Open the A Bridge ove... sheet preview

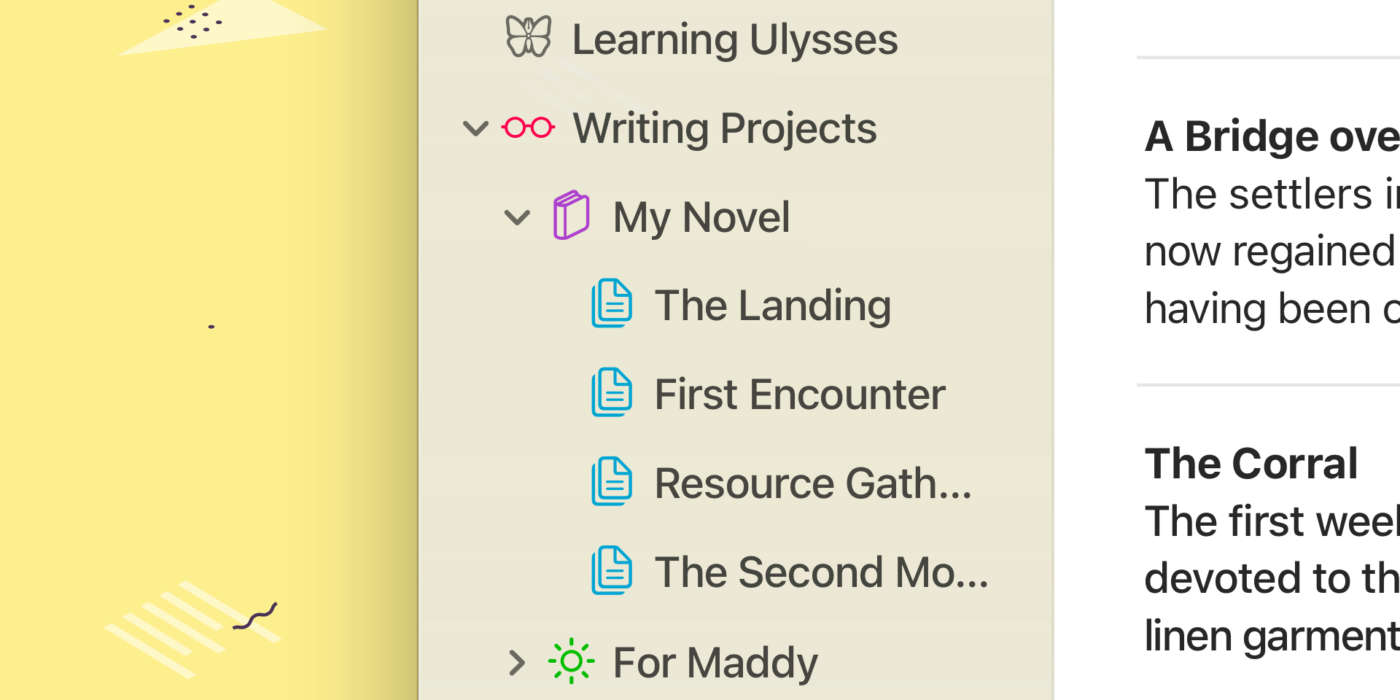tap(1270, 220)
